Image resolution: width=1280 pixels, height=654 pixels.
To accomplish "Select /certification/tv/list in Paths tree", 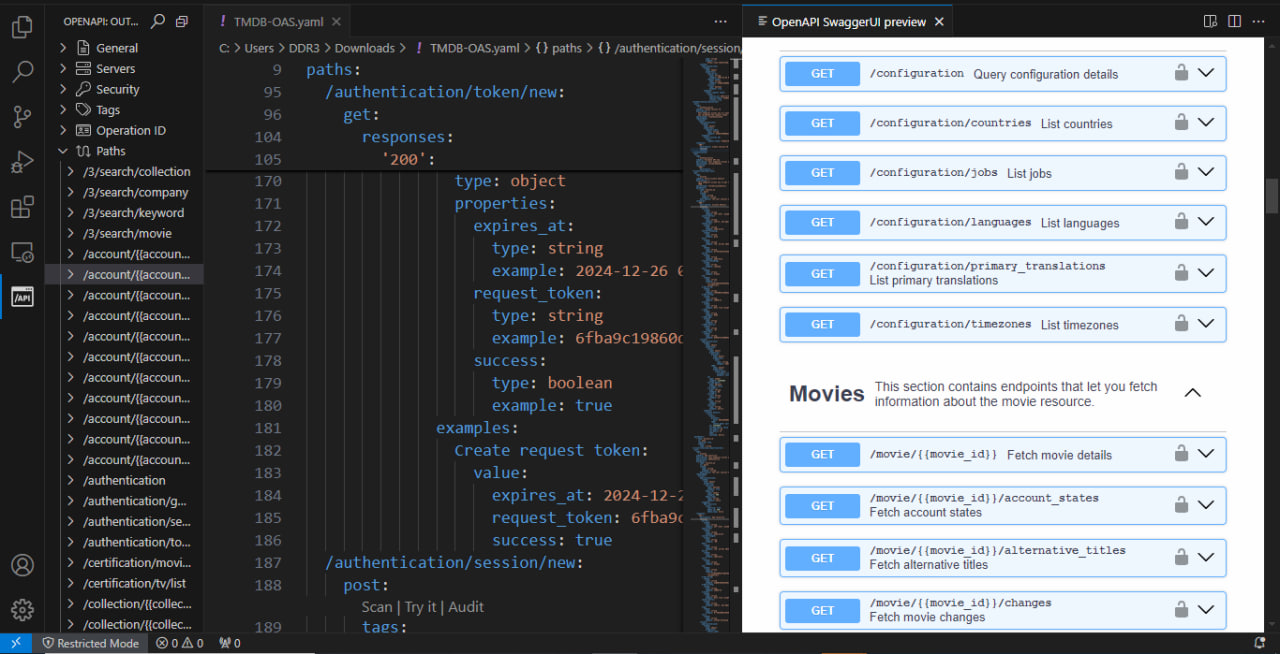I will point(134,583).
